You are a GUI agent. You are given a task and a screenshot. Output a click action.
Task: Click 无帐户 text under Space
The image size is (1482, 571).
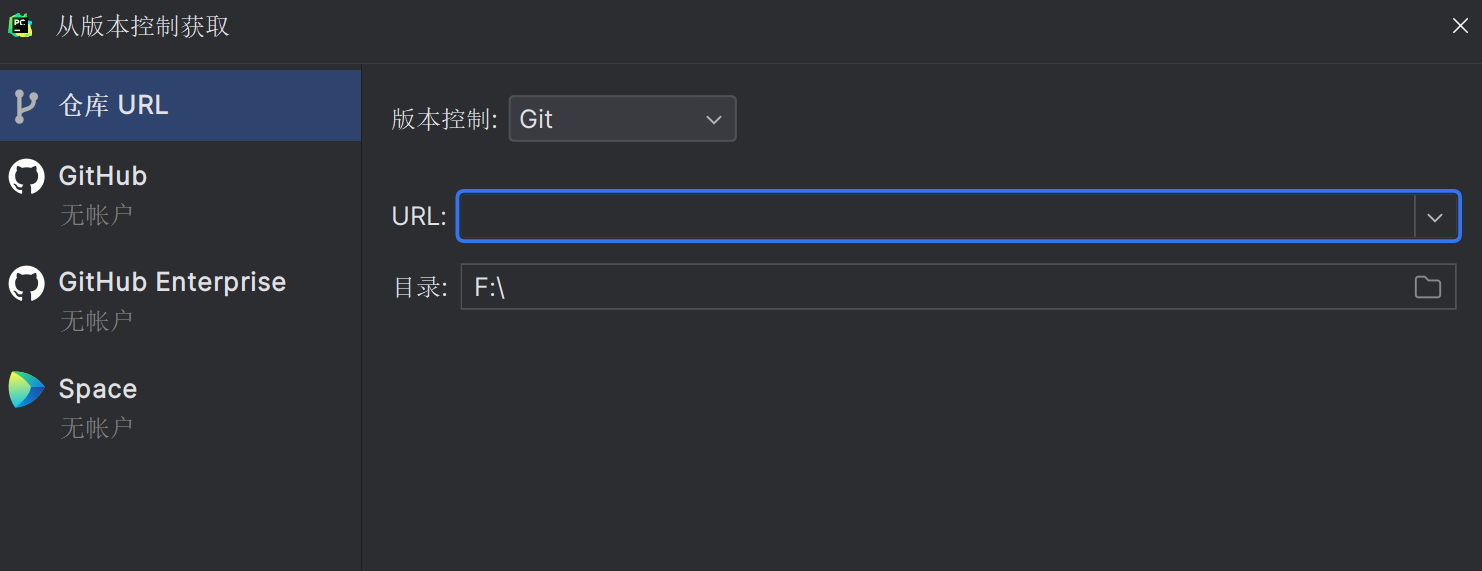pyautogui.click(x=96, y=427)
